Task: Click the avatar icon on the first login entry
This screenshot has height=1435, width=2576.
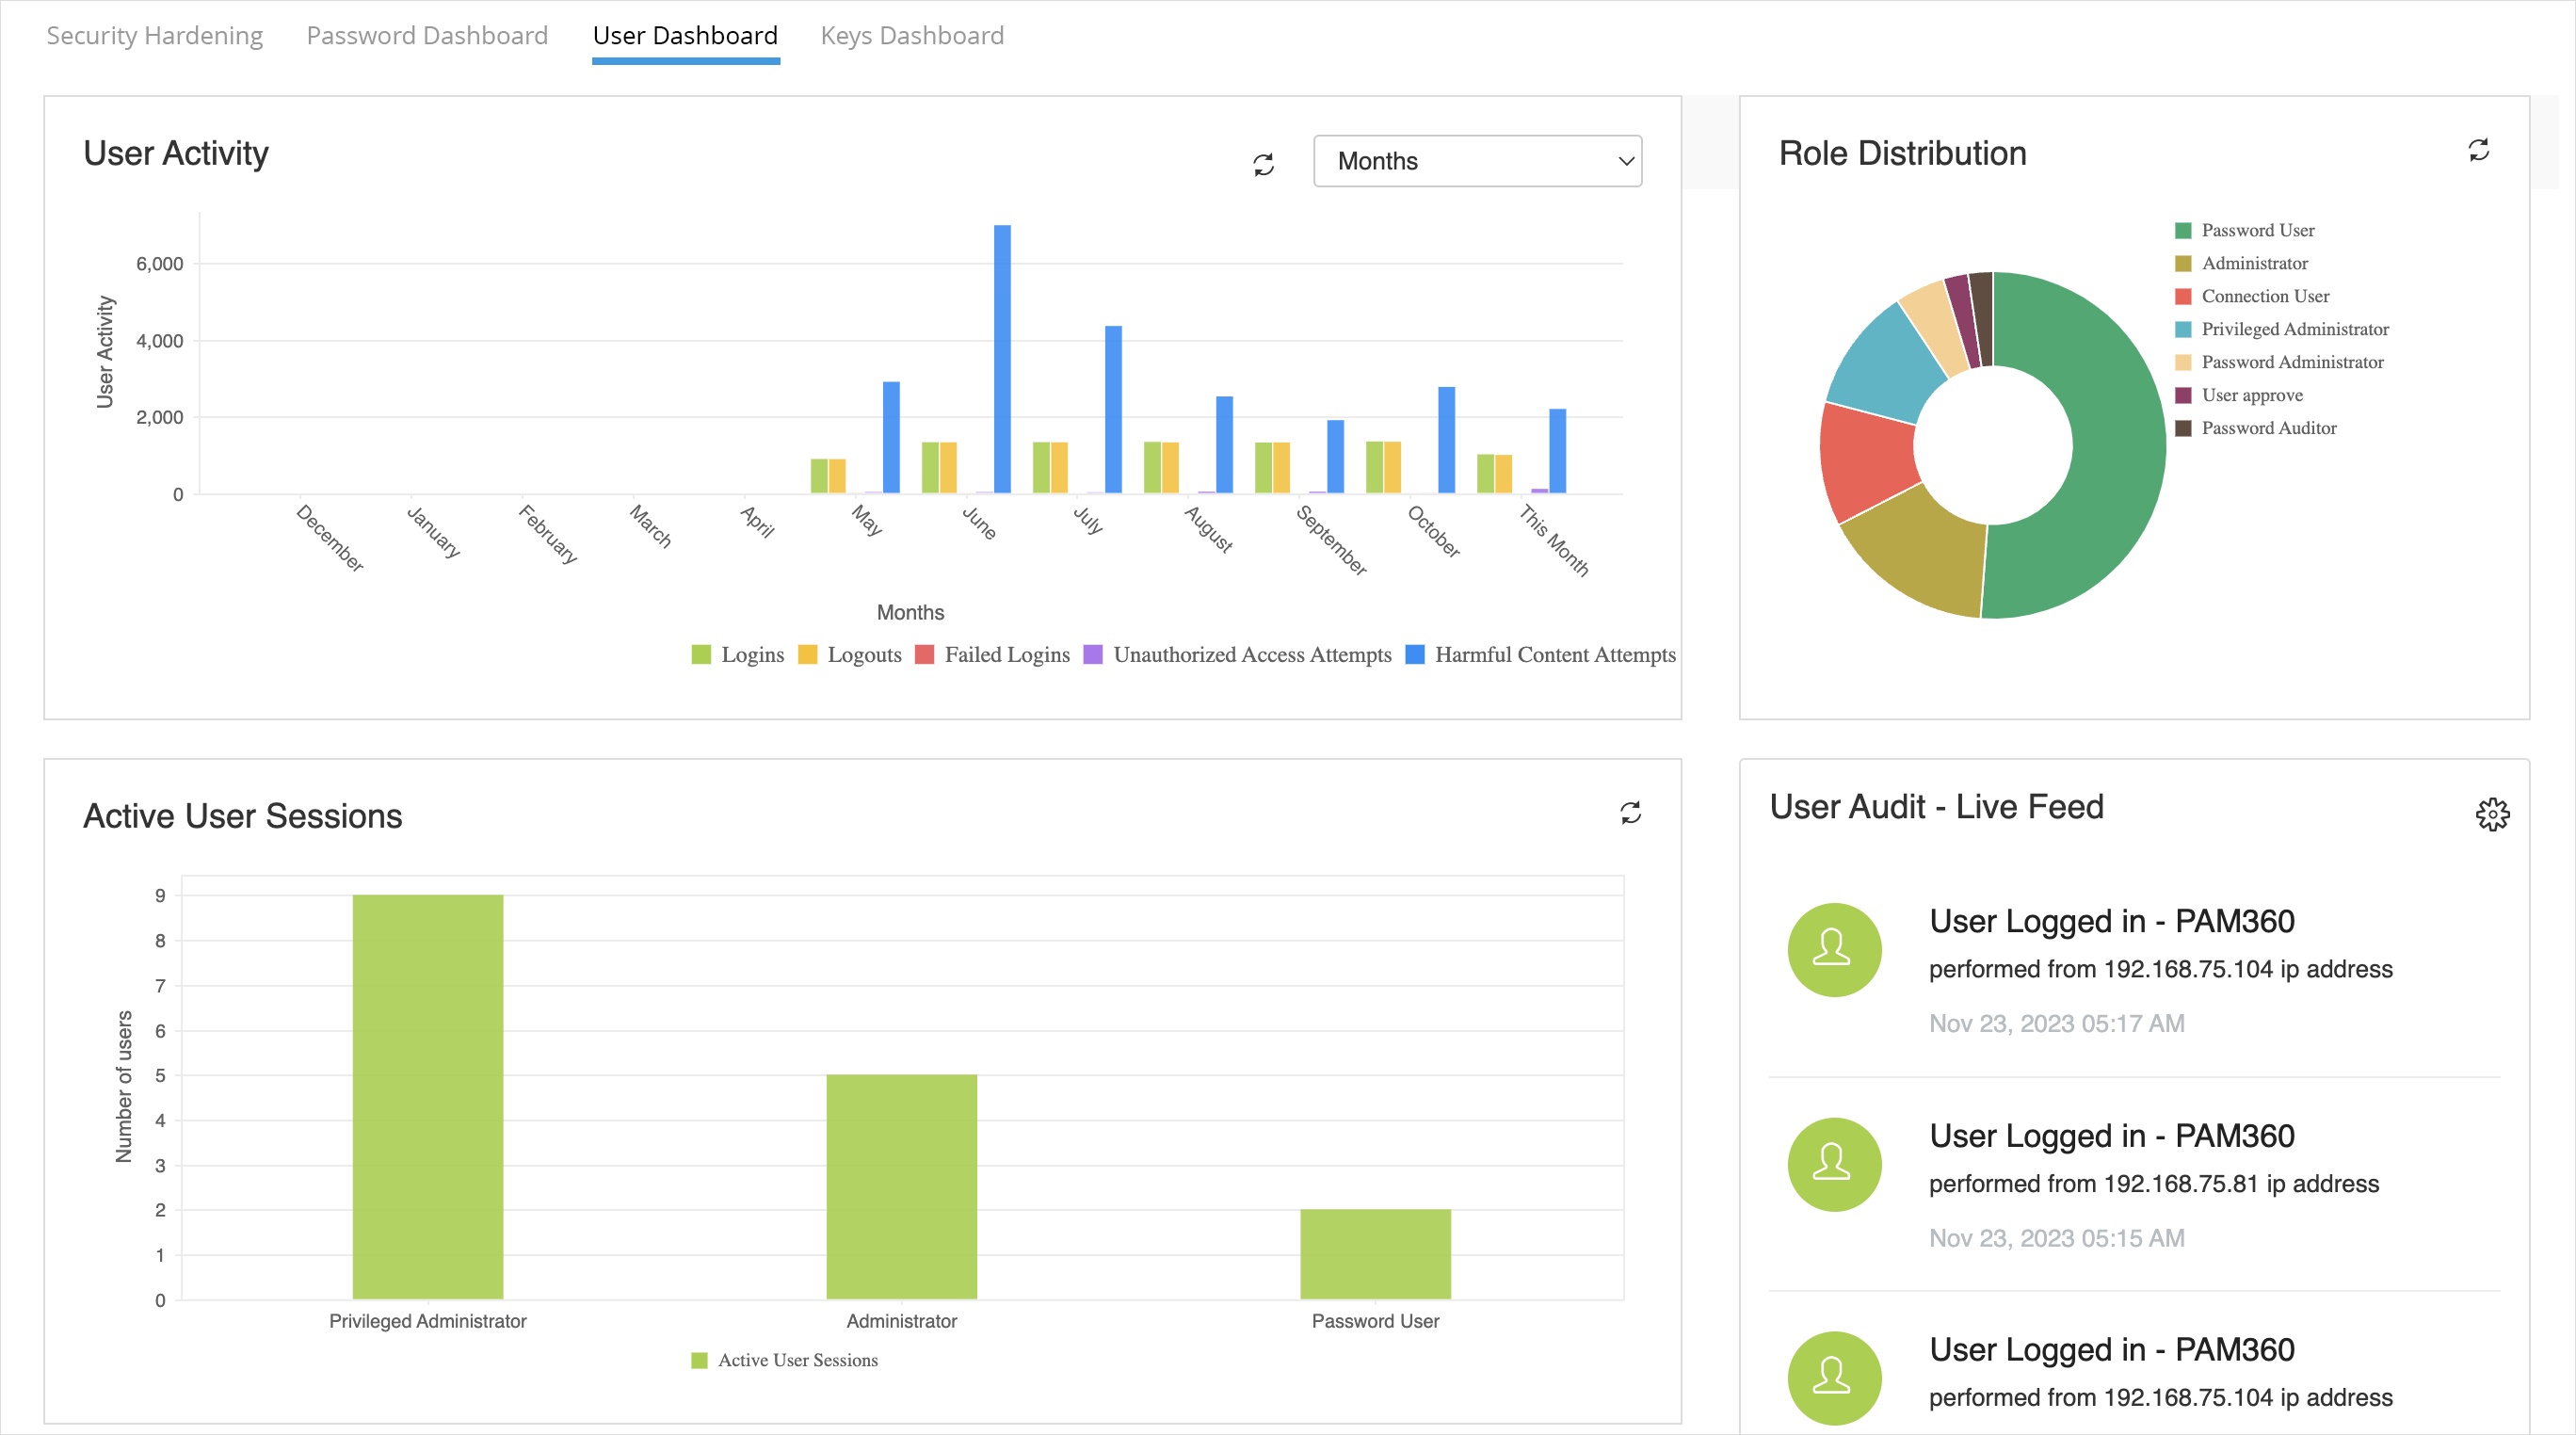Action: coord(1833,949)
